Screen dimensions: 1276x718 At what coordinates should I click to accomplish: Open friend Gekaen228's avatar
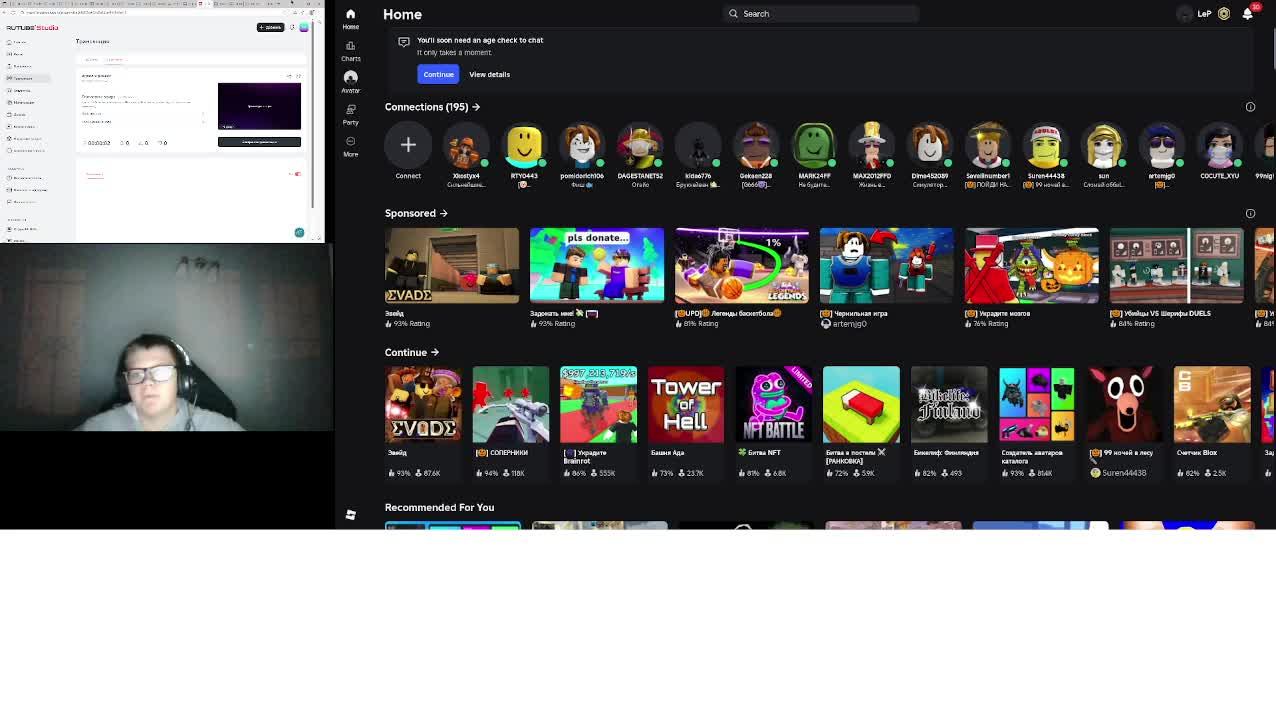tap(756, 145)
